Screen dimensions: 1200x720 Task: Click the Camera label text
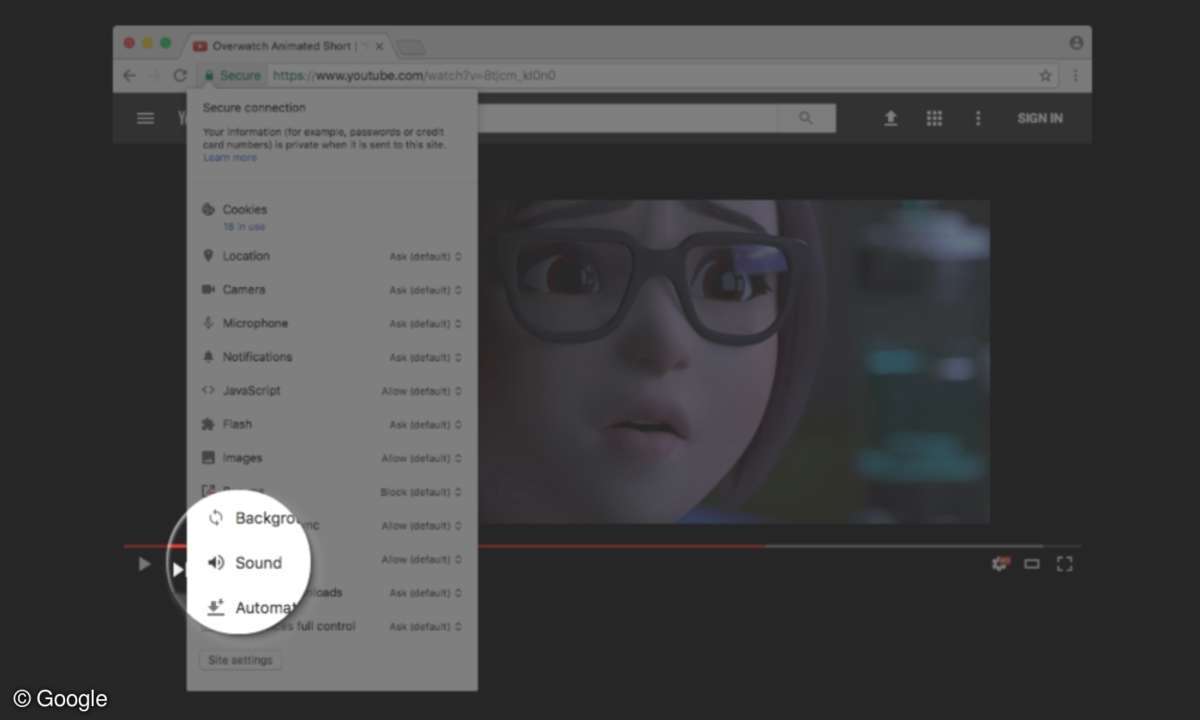click(244, 289)
